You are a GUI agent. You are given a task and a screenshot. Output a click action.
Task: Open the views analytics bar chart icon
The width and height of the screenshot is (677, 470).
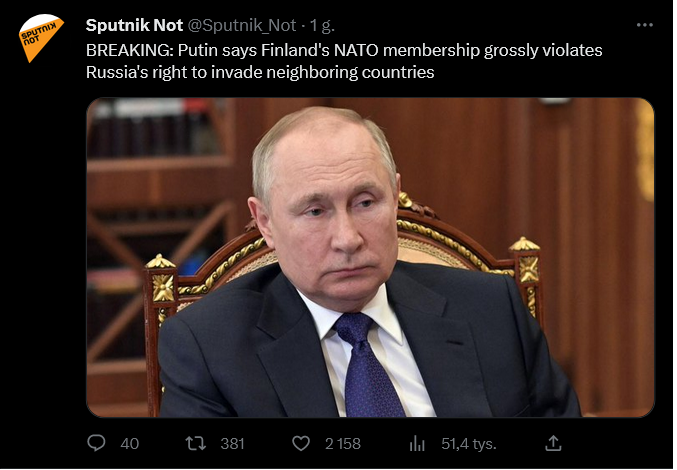pos(418,442)
